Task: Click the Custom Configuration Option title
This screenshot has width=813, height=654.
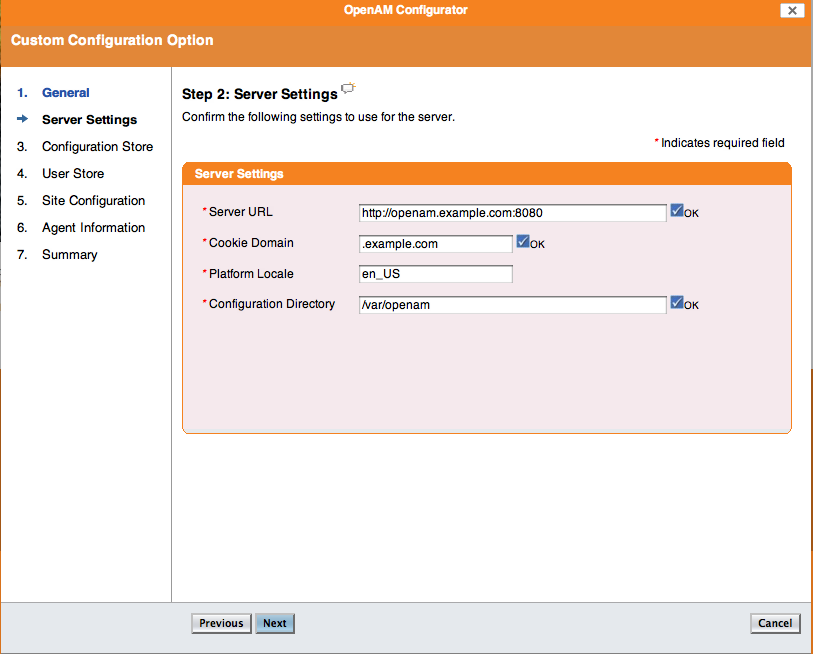Action: point(112,40)
